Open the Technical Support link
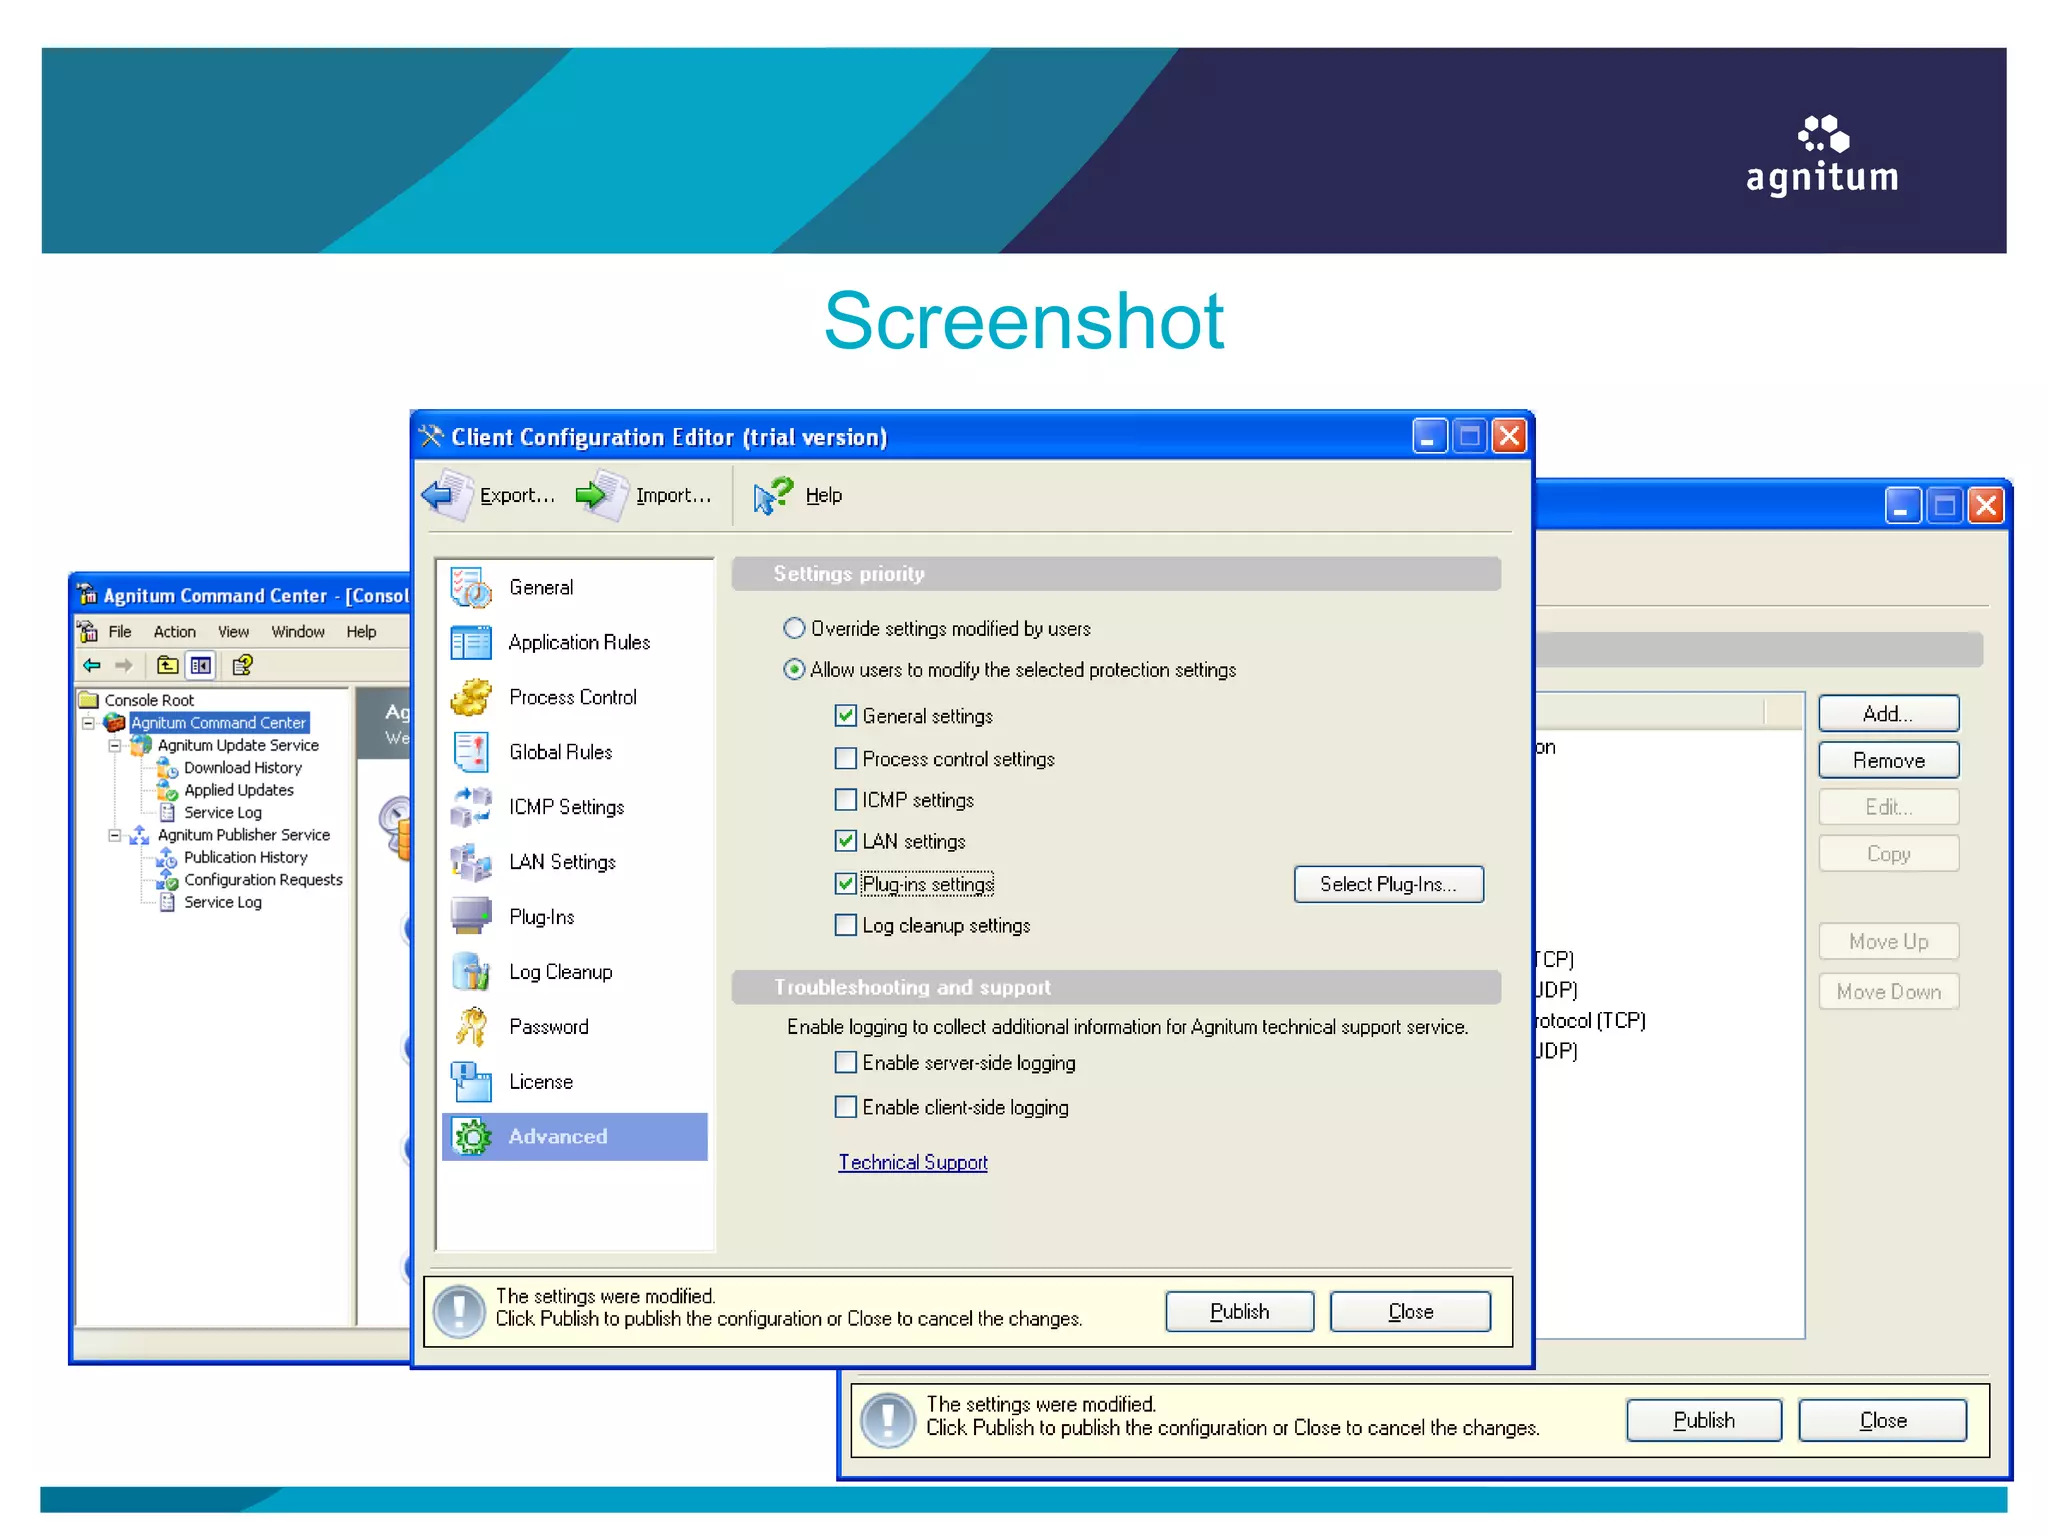The image size is (2048, 1536). coord(913,1162)
